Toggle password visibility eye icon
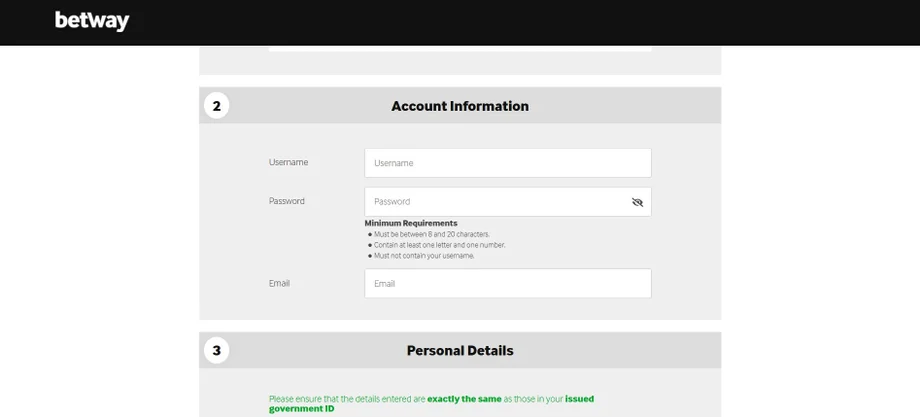This screenshot has height=417, width=920. (637, 202)
